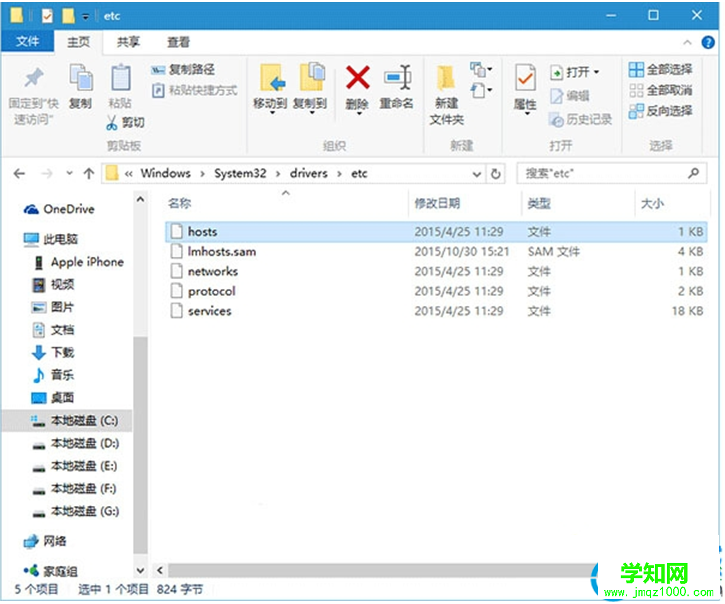The image size is (725, 604).
Task: Open Videos (视频) folder in sidebar
Action: pyautogui.click(x=53, y=284)
